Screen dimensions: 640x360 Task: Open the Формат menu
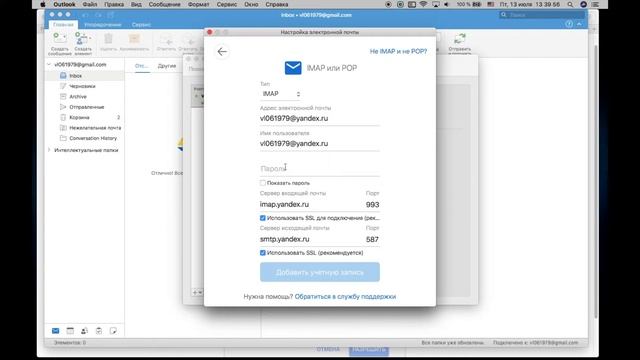click(x=198, y=4)
